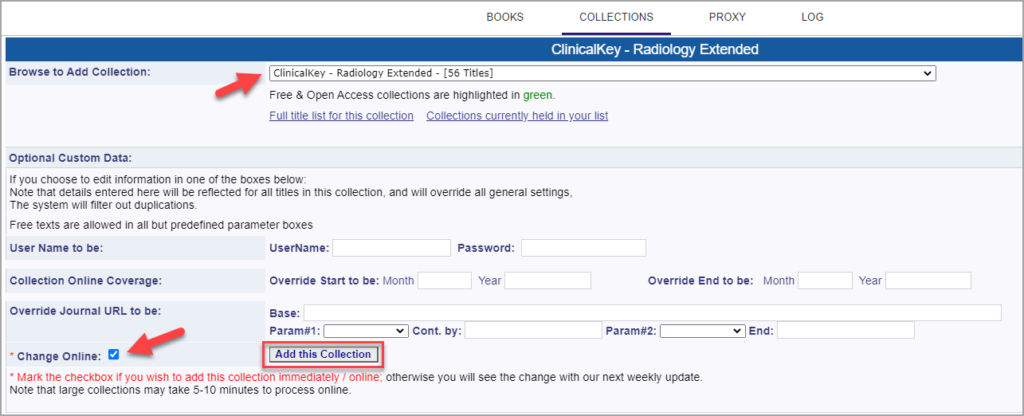
Task: Click the Override End Month field
Action: [825, 281]
